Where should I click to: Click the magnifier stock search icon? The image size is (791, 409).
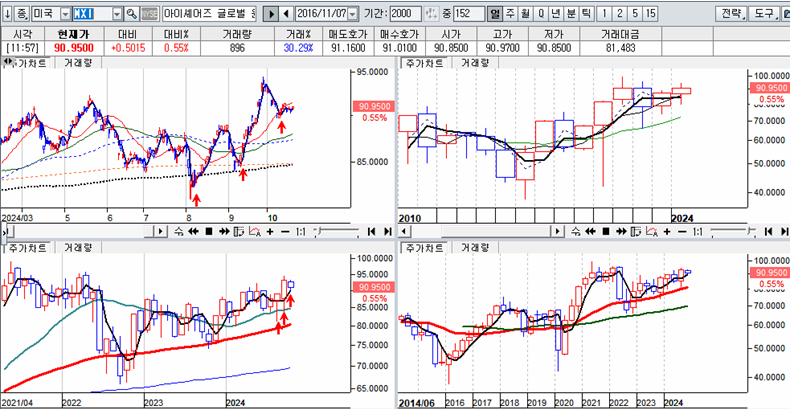[132, 14]
